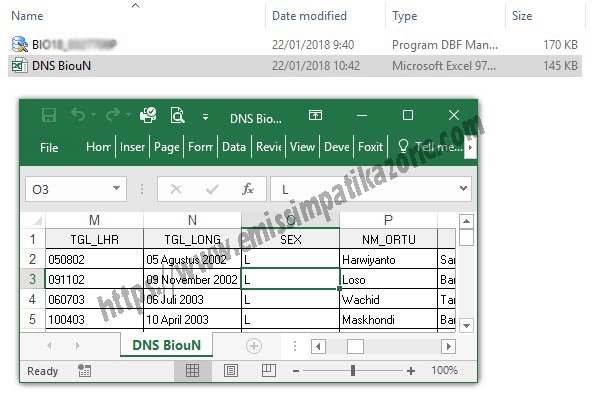The width and height of the screenshot is (605, 406).
Task: Click vertical scrollbar down arrow
Action: (466, 325)
